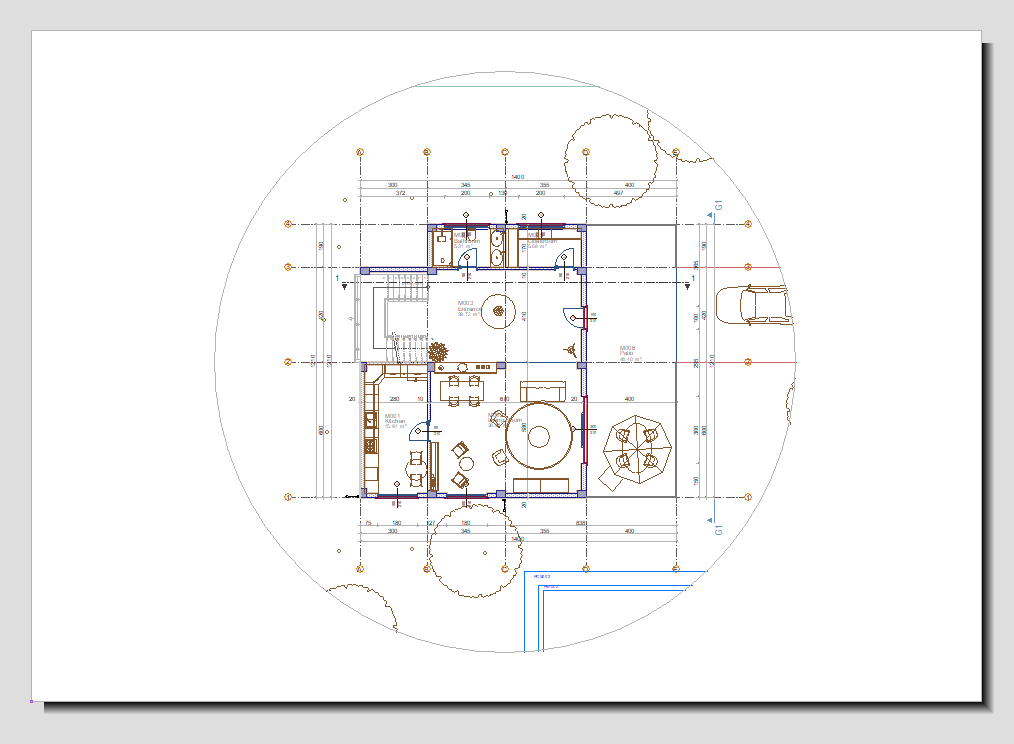Screen dimensions: 1014x744
Task: Click the upper G1 section marker
Action: 715,209
